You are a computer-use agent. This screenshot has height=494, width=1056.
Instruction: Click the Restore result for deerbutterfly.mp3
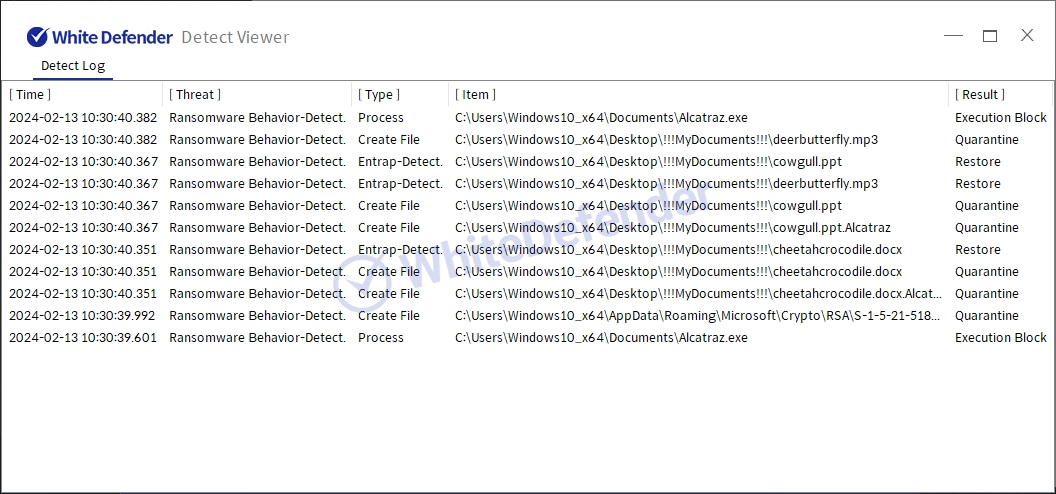pyautogui.click(x=978, y=184)
